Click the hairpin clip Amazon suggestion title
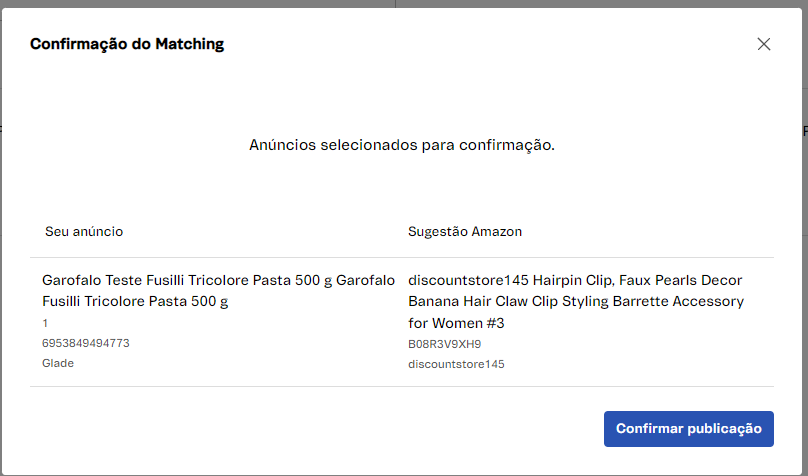808x476 pixels. [575, 301]
